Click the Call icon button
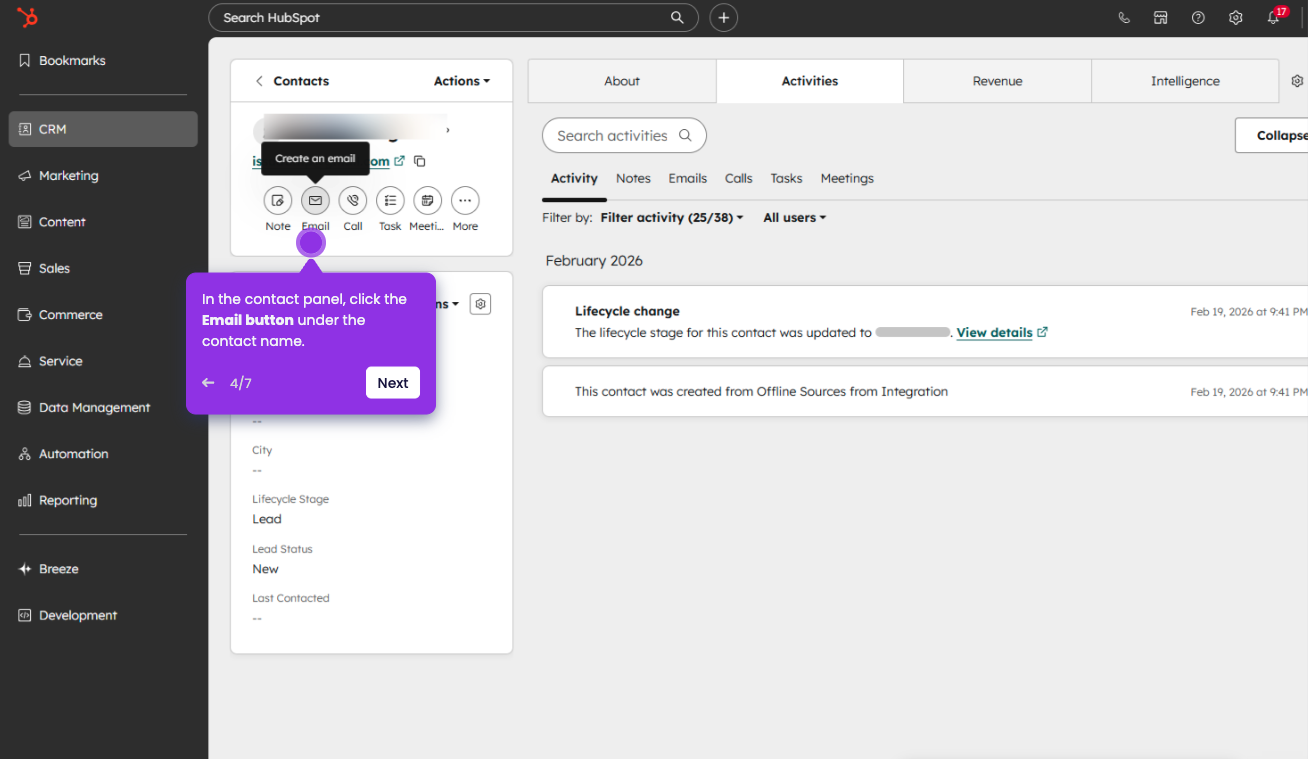 pos(353,201)
